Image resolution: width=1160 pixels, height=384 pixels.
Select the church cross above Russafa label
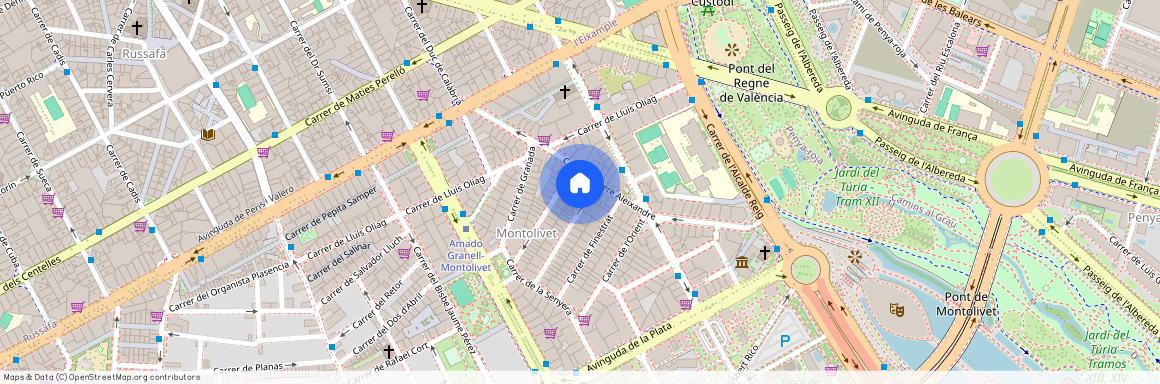click(x=137, y=28)
